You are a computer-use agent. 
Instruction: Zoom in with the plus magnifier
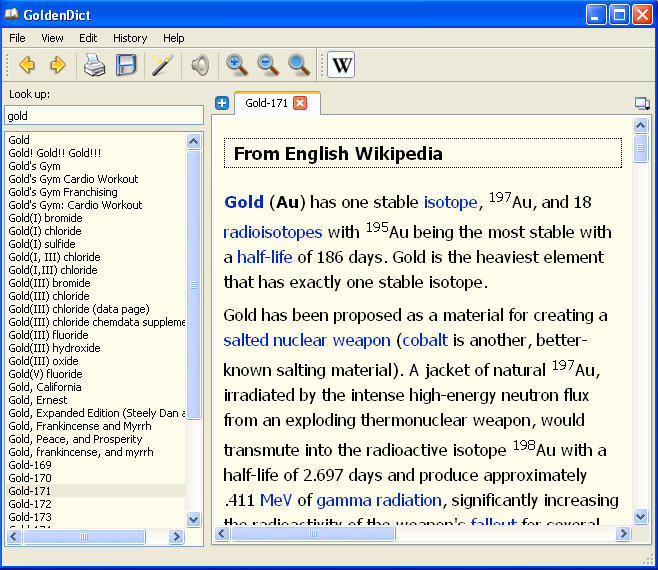[237, 65]
